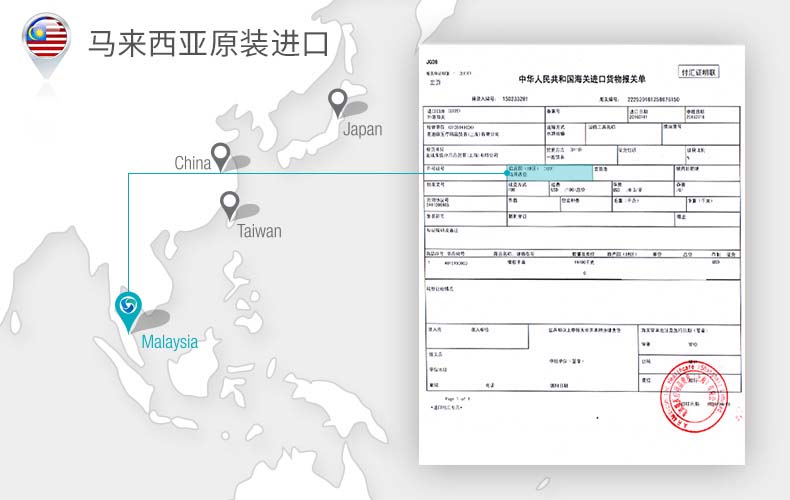Click the China label text

192,163
